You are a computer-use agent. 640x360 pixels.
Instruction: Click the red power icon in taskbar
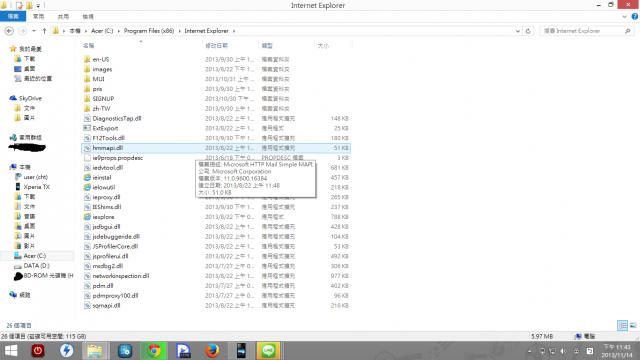[38, 351]
